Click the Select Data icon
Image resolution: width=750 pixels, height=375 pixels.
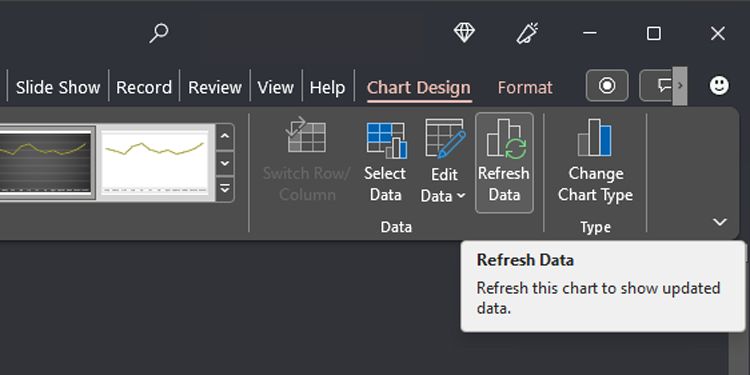[x=386, y=140]
